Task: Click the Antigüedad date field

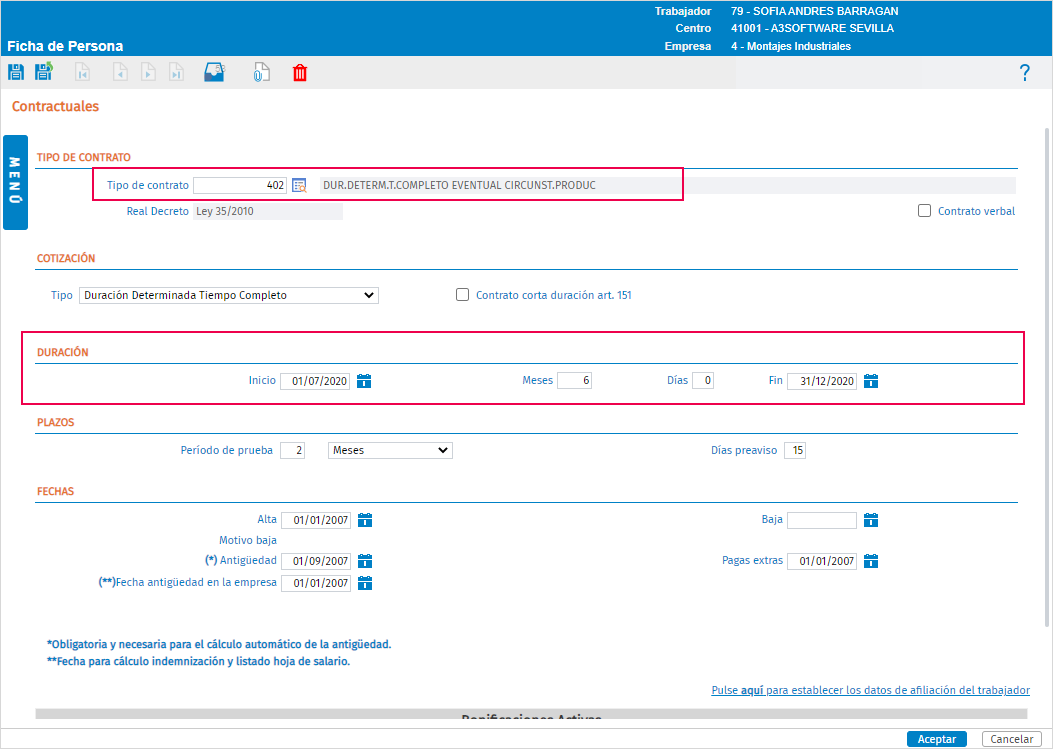Action: point(316,561)
